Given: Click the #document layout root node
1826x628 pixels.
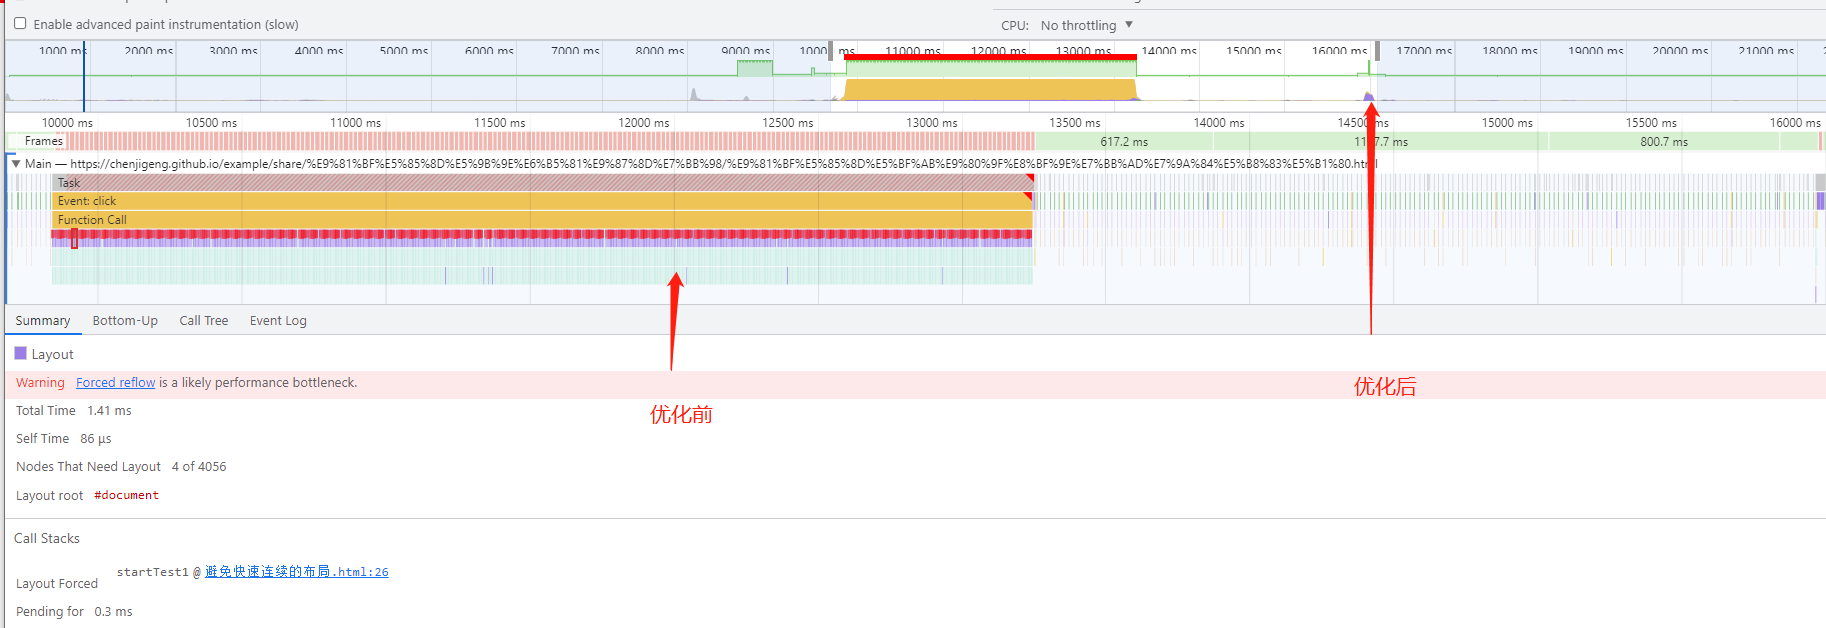Looking at the screenshot, I should tap(126, 496).
